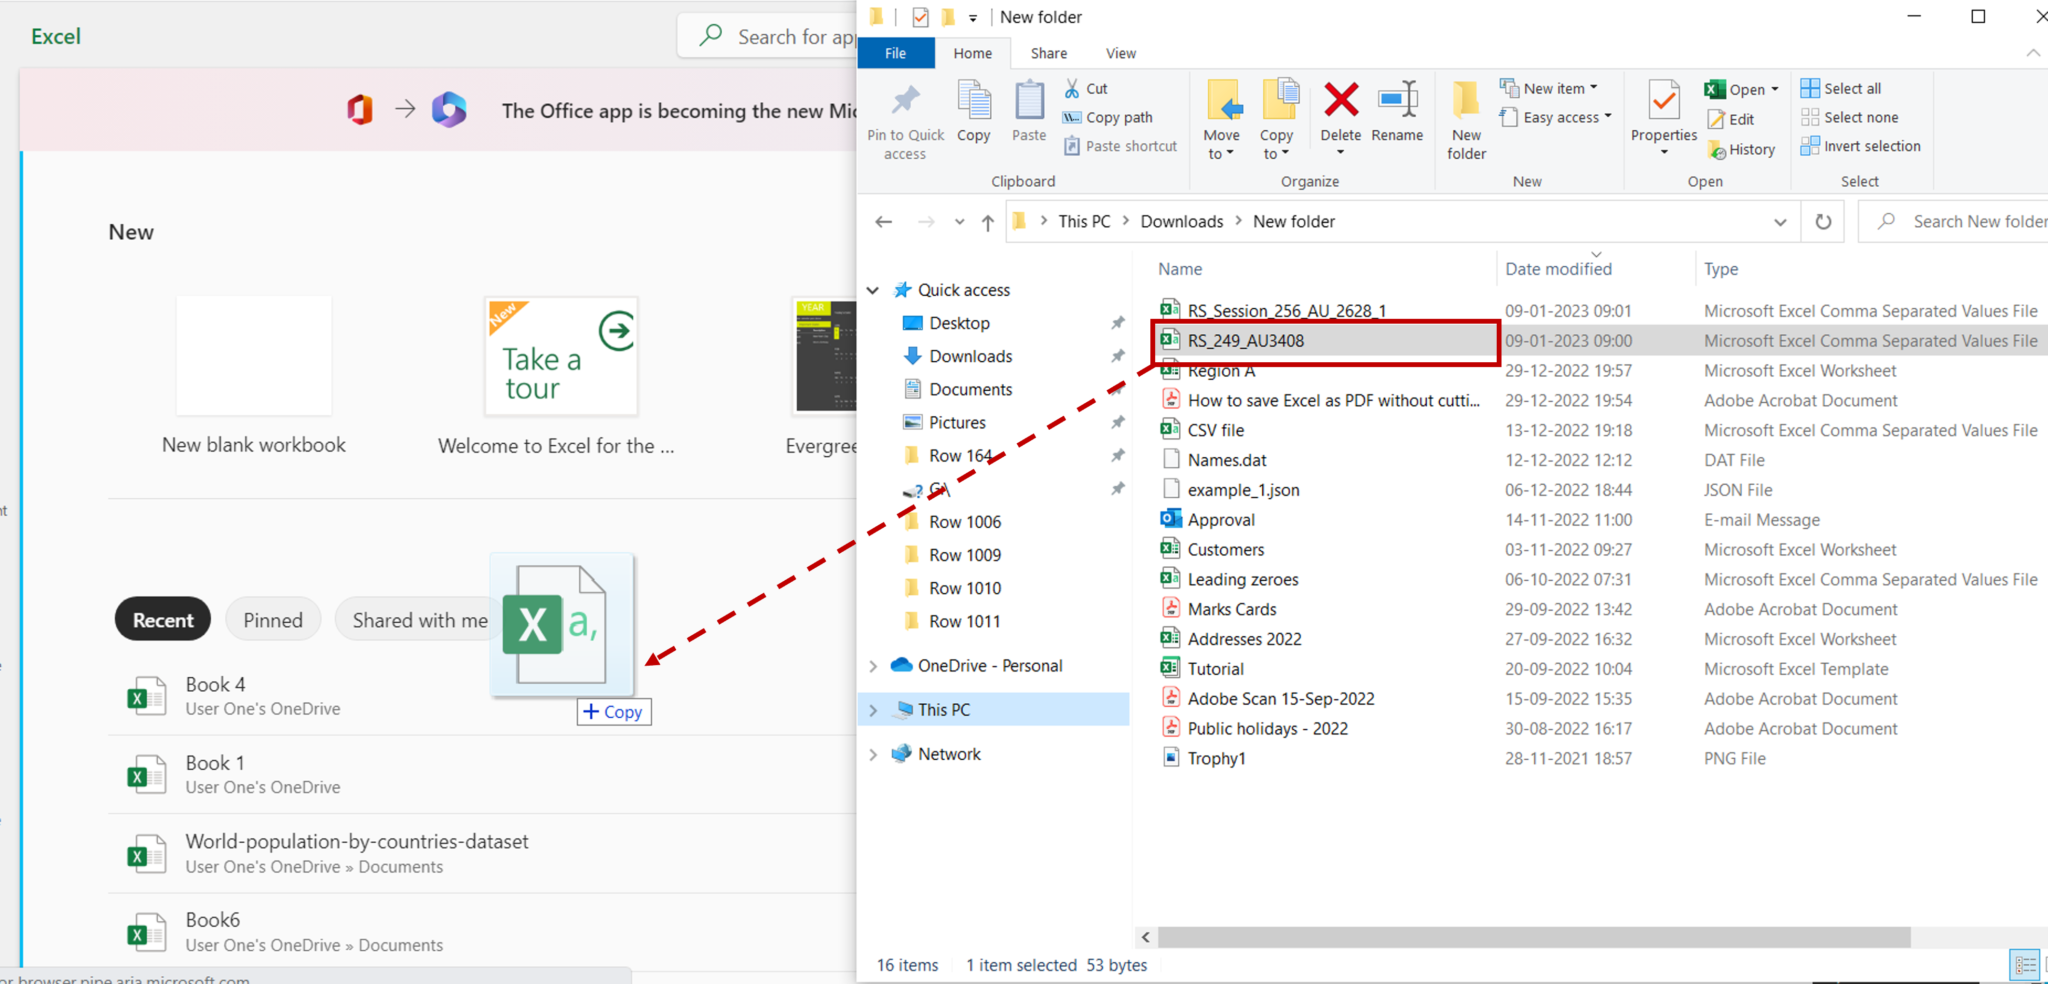Open the Share tab in File Explorer
Image resolution: width=2048 pixels, height=984 pixels.
(x=1048, y=53)
